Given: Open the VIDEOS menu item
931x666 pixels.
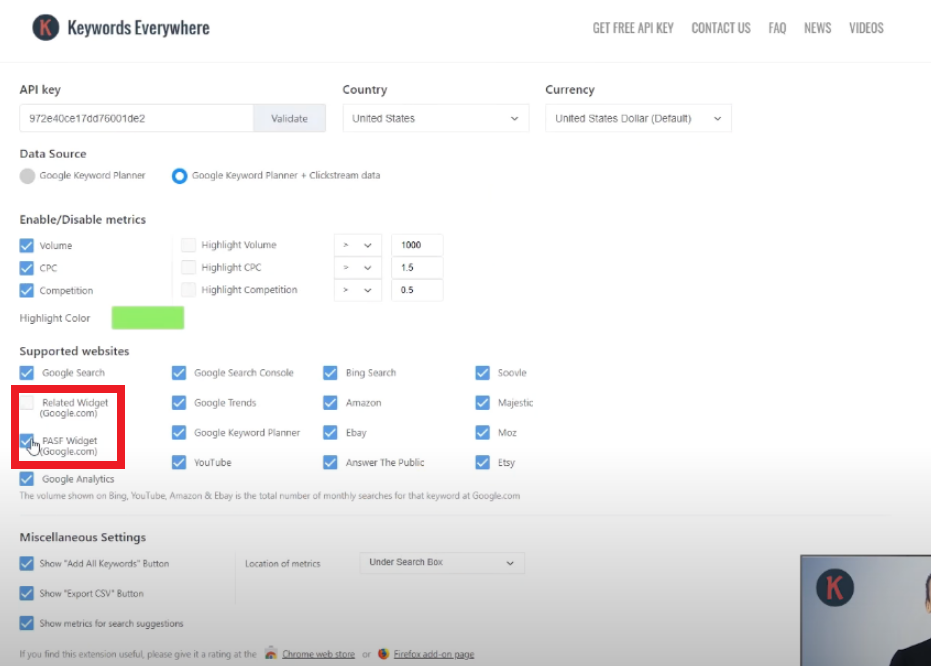Looking at the screenshot, I should [x=866, y=28].
